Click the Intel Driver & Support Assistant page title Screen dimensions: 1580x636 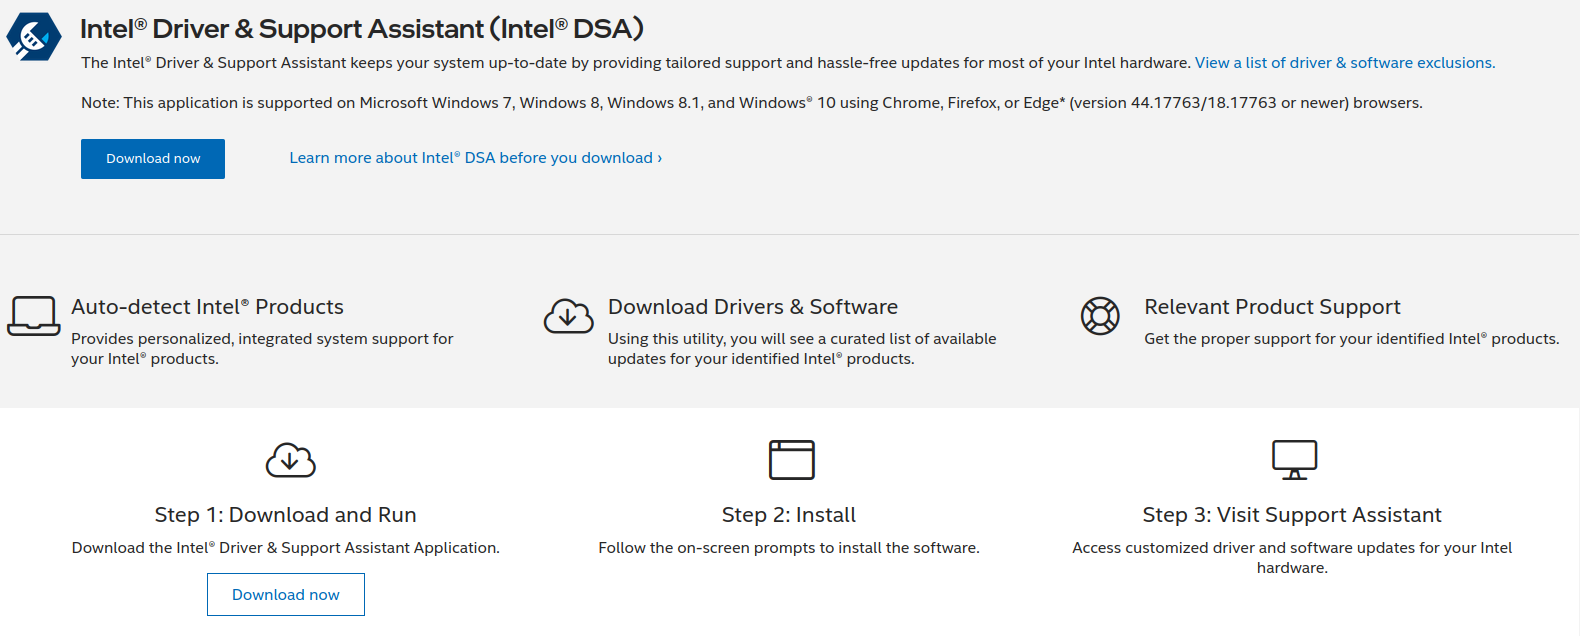point(362,29)
